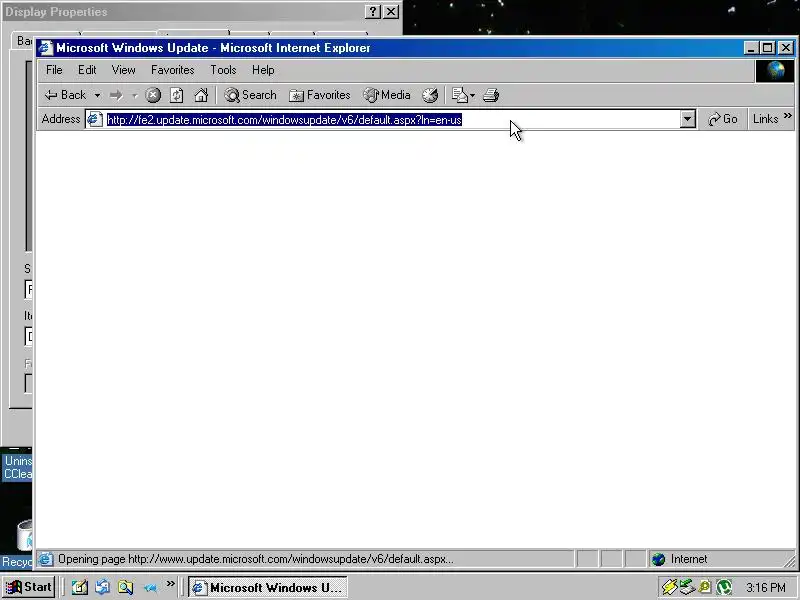Go to the home page icon
The width and height of the screenshot is (800, 600).
(x=201, y=95)
